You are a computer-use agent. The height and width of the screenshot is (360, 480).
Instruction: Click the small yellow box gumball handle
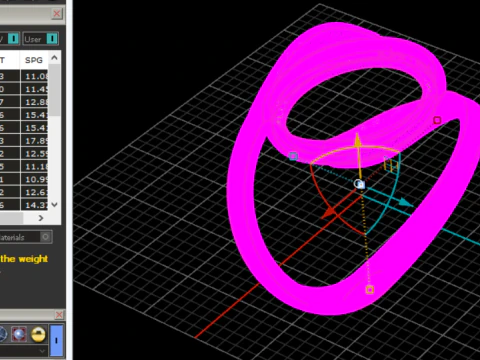click(x=391, y=165)
